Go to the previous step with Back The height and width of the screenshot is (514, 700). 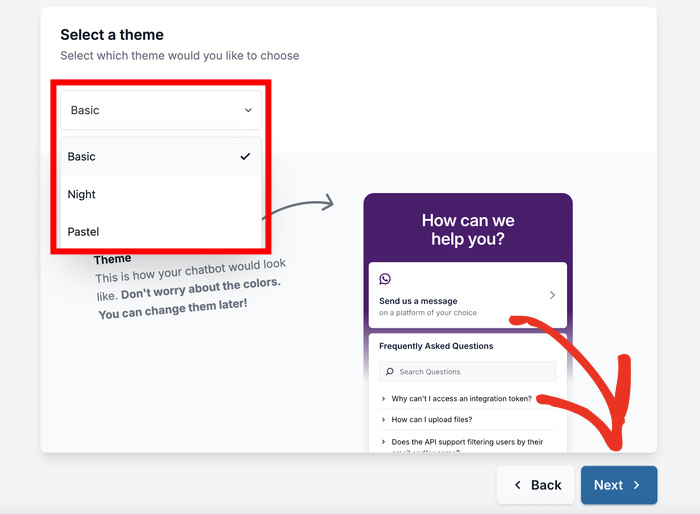point(536,485)
